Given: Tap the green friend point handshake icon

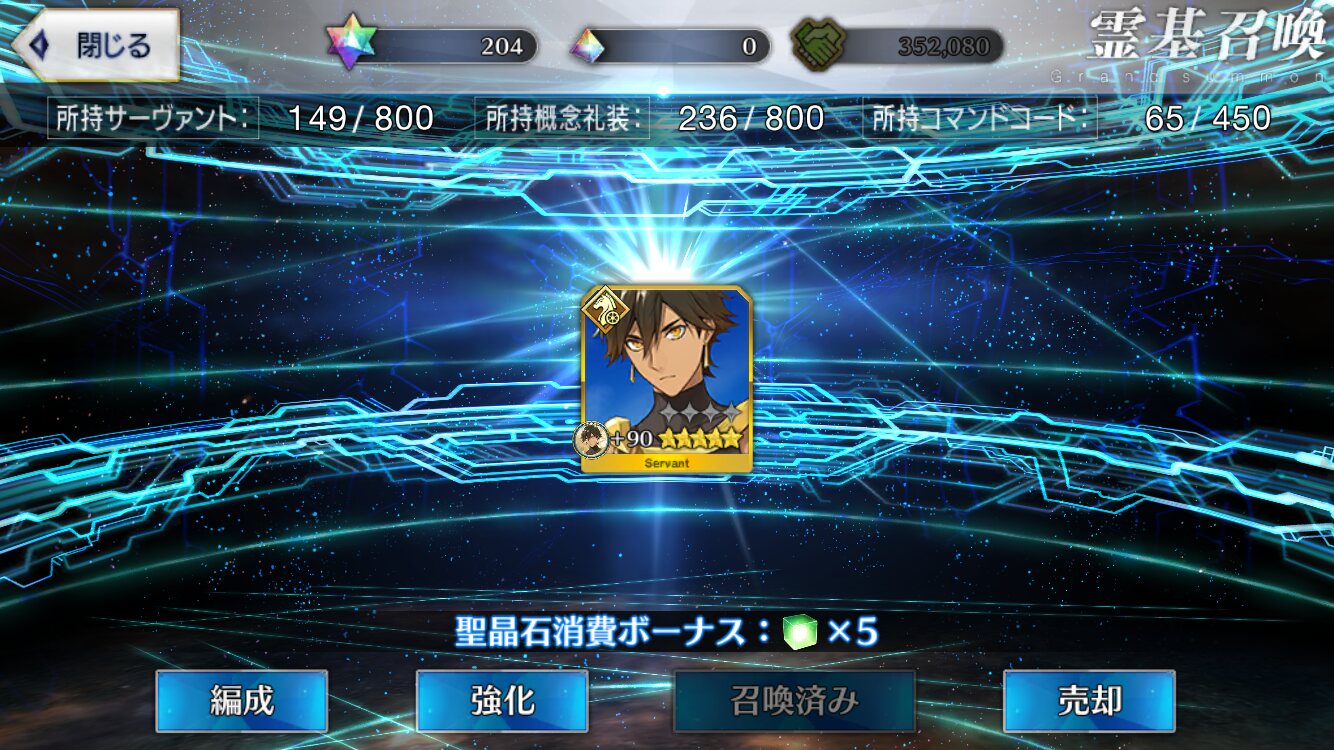Looking at the screenshot, I should pos(817,45).
